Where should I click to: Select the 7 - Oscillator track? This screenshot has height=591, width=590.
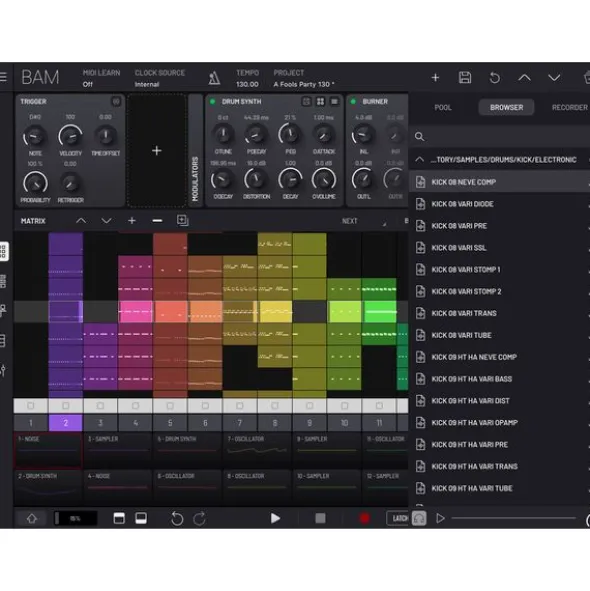(257, 450)
